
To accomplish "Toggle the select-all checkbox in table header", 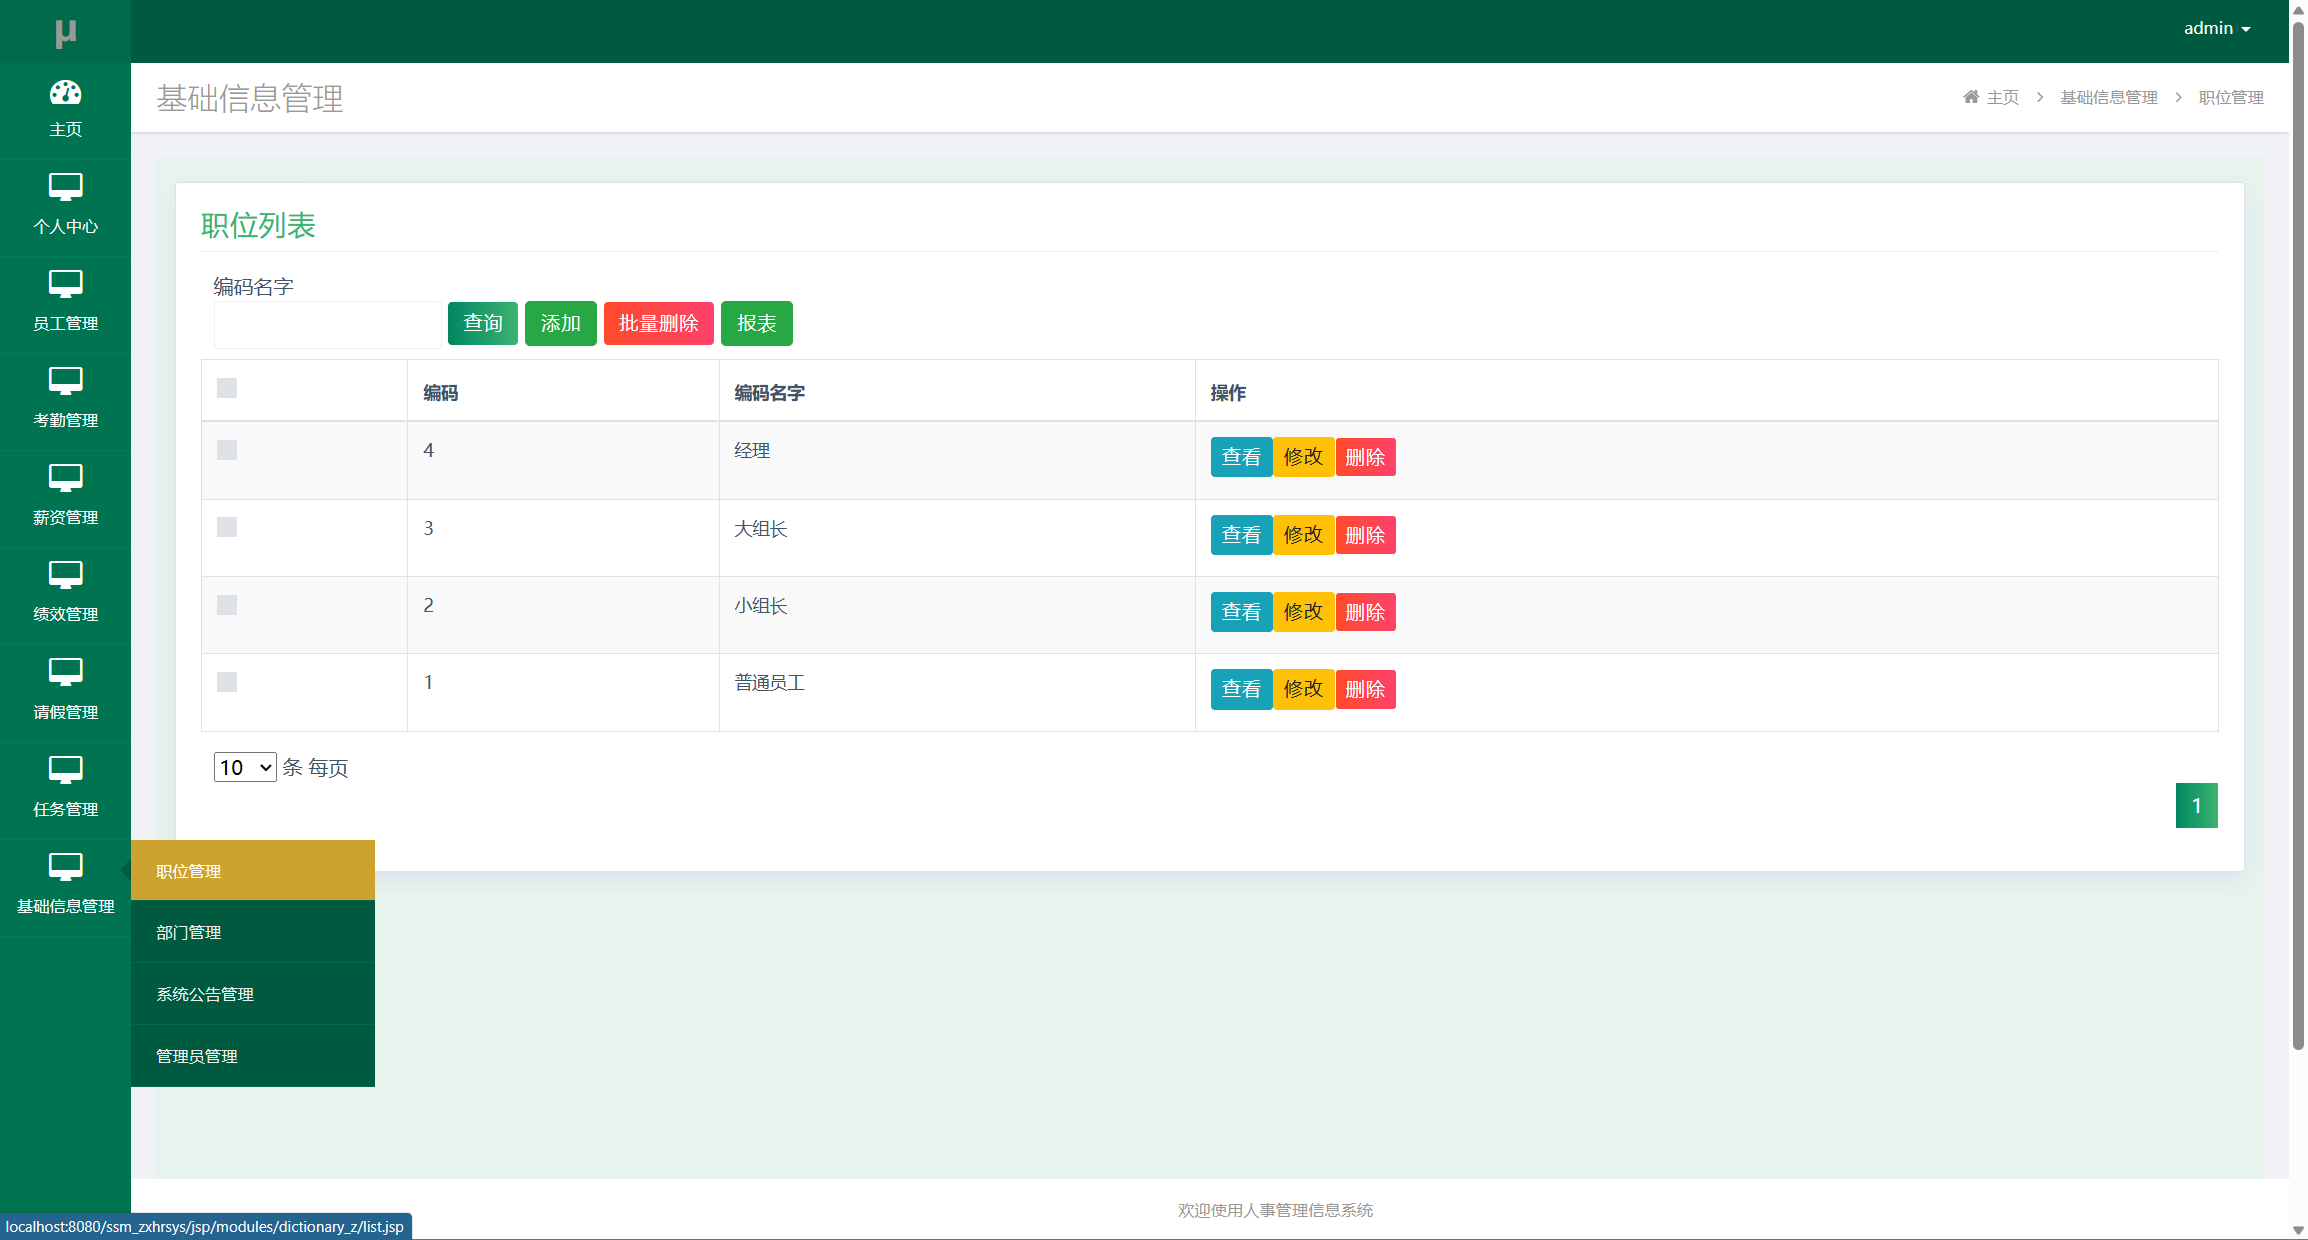I will click(227, 388).
